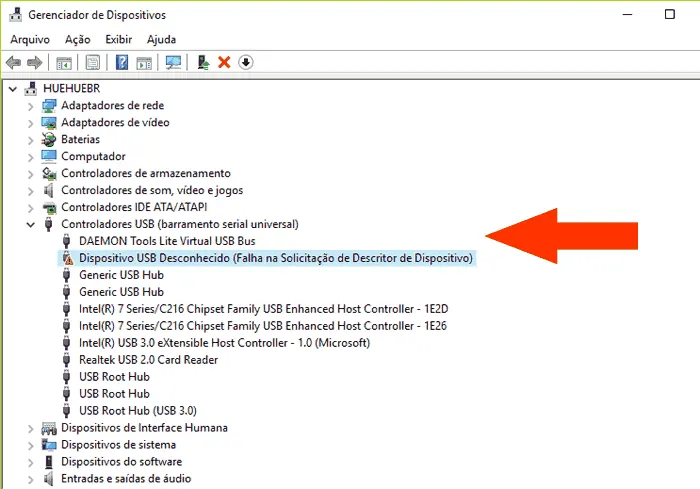
Task: Click red X Uninstall device icon
Action: 224,63
